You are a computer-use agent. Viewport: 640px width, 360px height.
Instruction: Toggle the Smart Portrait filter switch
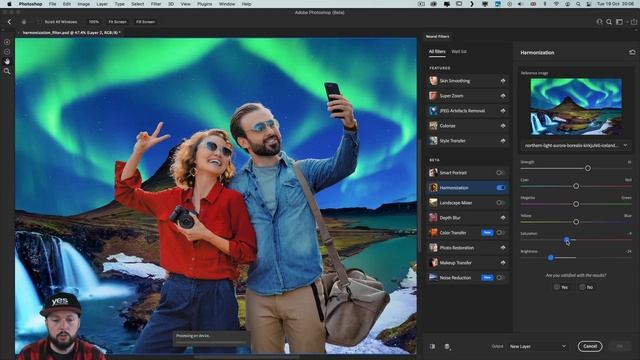click(x=500, y=173)
